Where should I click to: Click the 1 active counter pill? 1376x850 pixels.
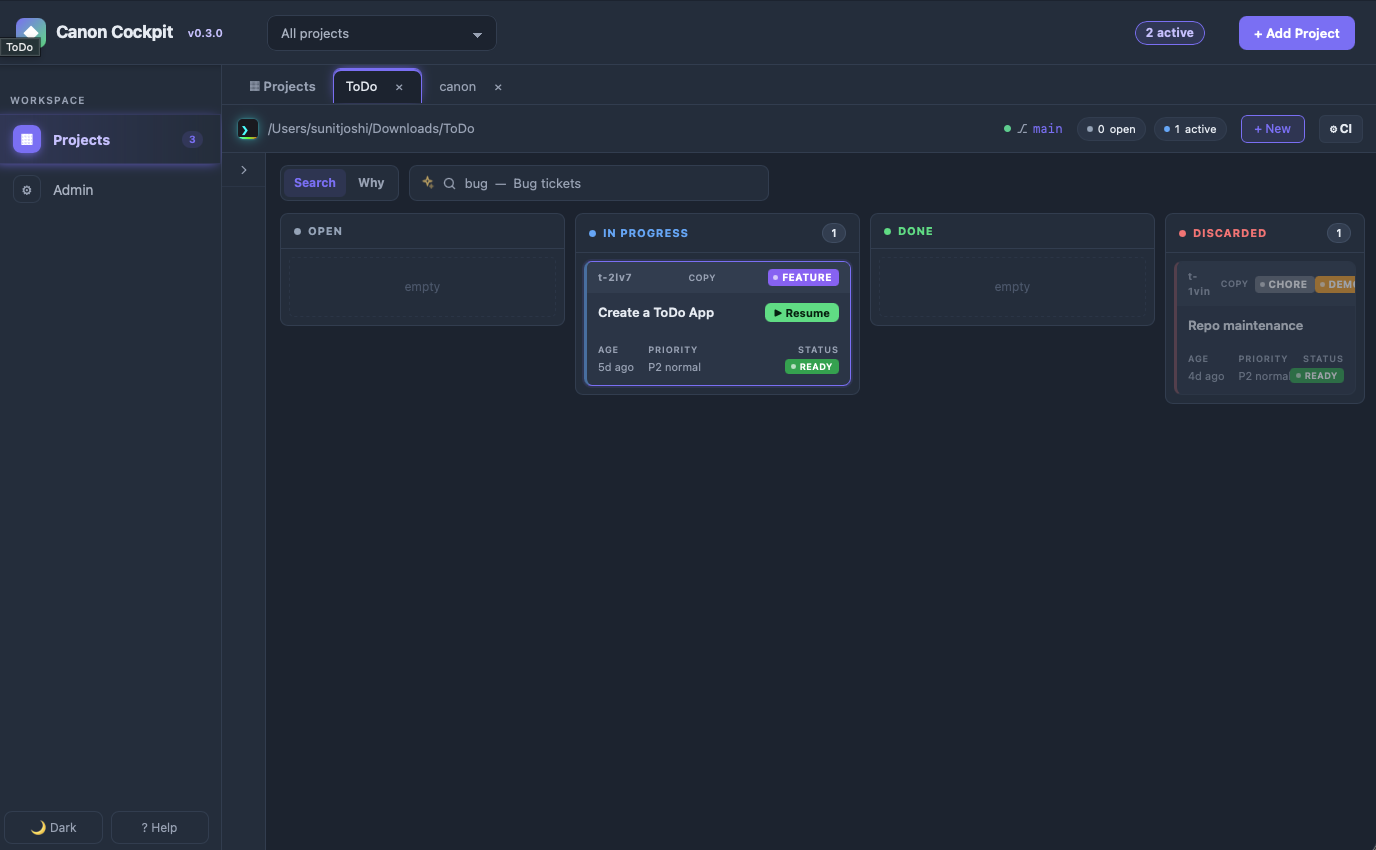pos(1190,129)
